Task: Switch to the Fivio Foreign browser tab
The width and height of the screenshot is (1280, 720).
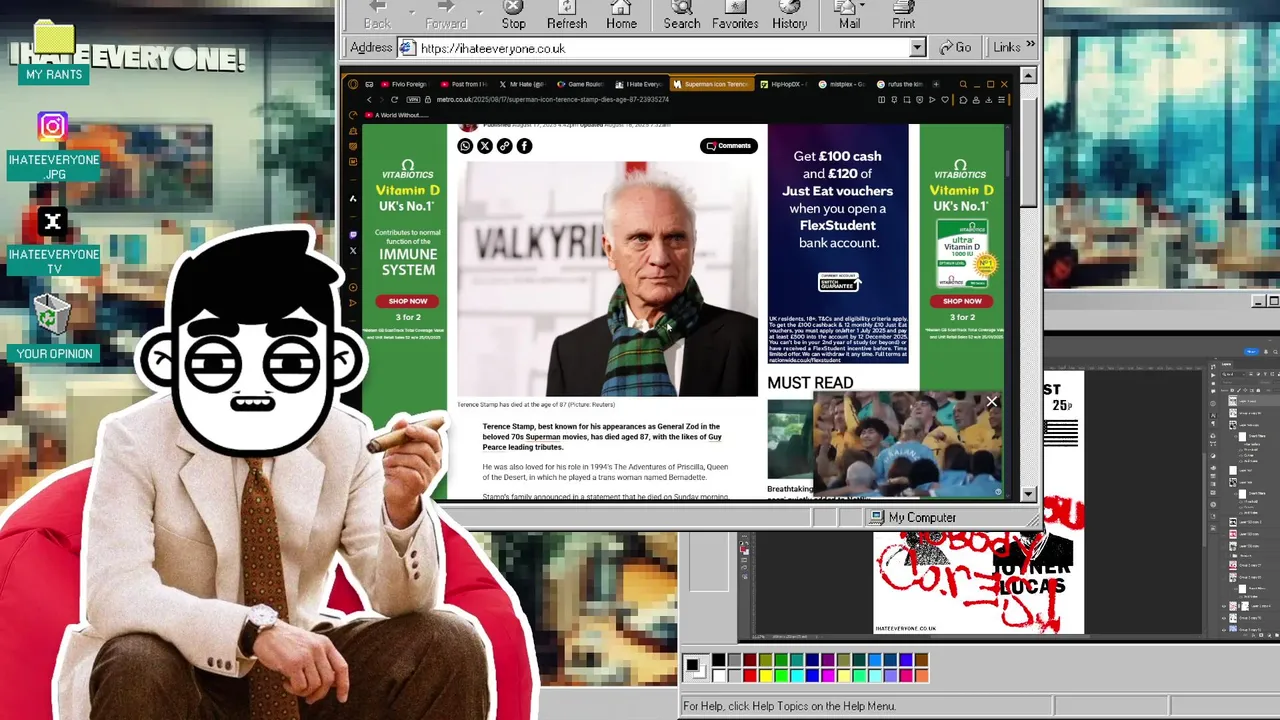Action: pyautogui.click(x=404, y=84)
